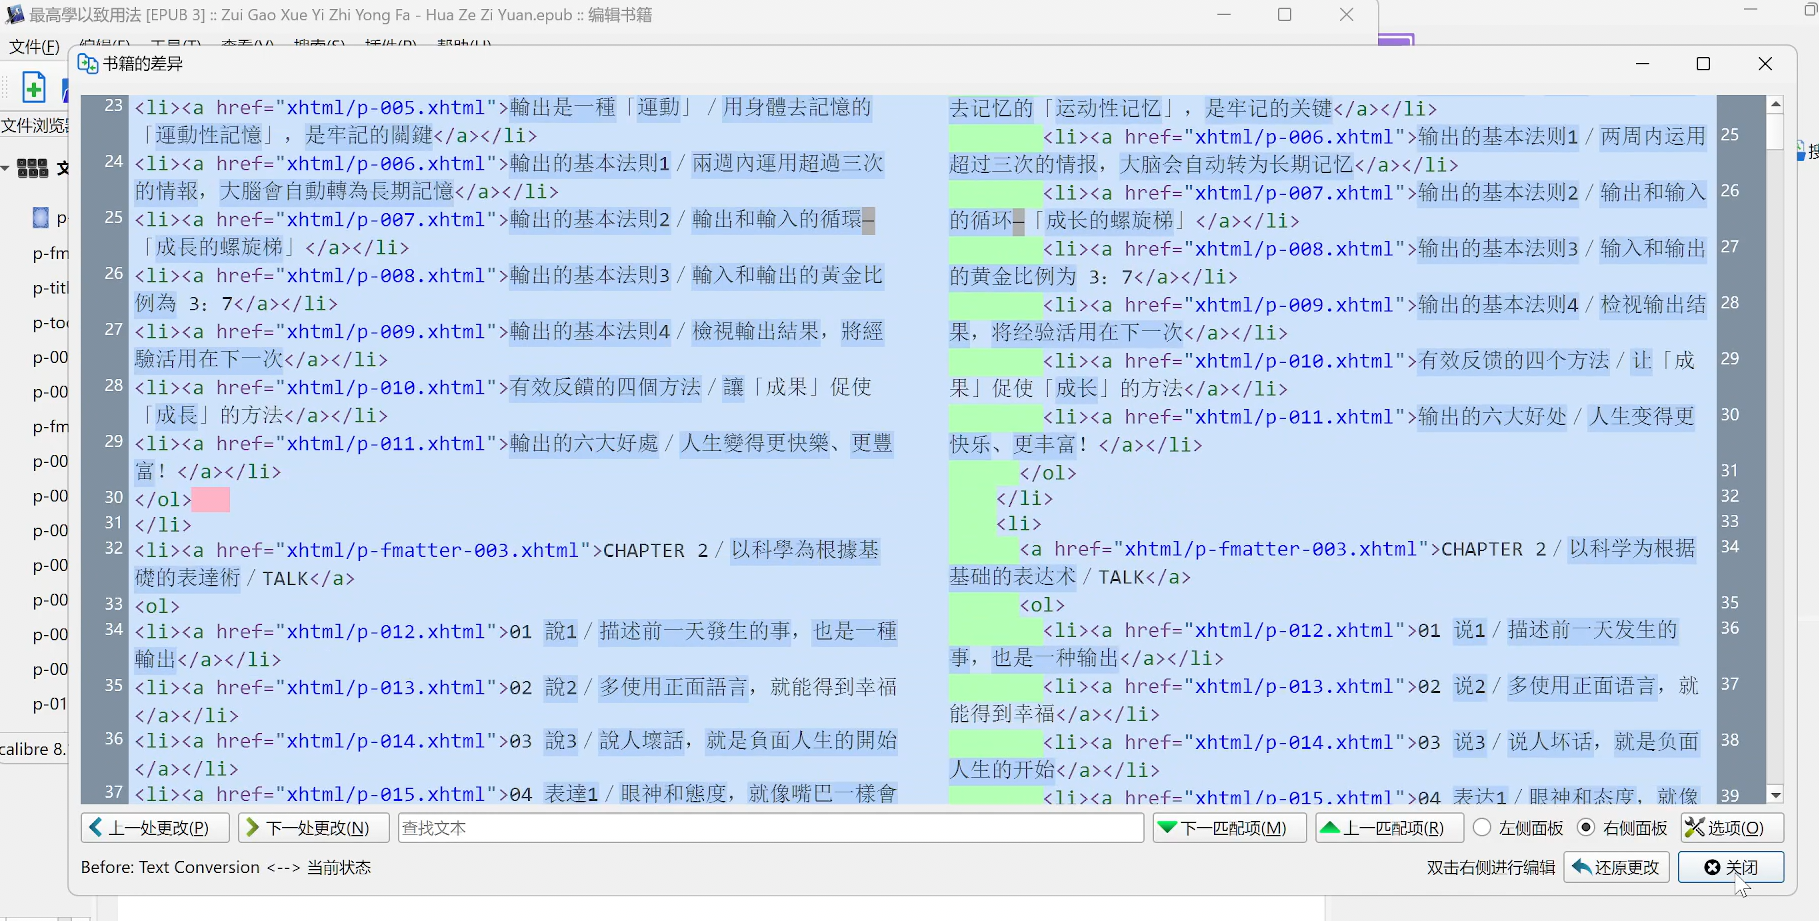The image size is (1819, 921).
Task: Select the left panel (左侧面板) radio button
Action: pos(1482,828)
